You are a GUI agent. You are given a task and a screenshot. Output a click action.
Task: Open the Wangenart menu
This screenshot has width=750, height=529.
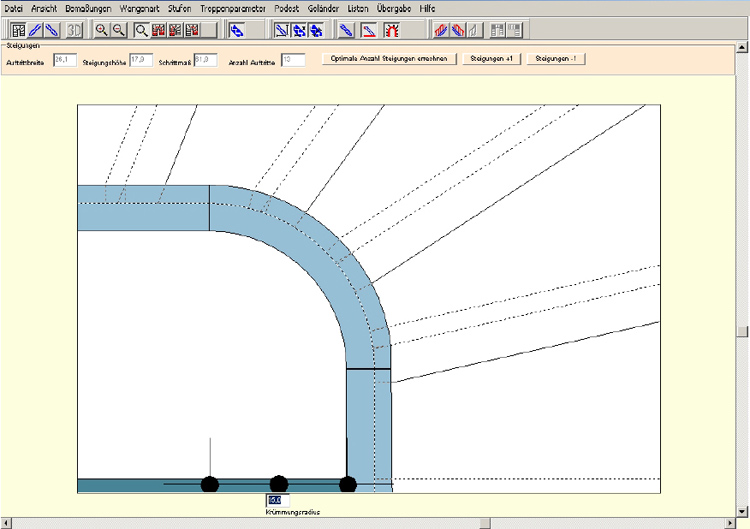[140, 8]
